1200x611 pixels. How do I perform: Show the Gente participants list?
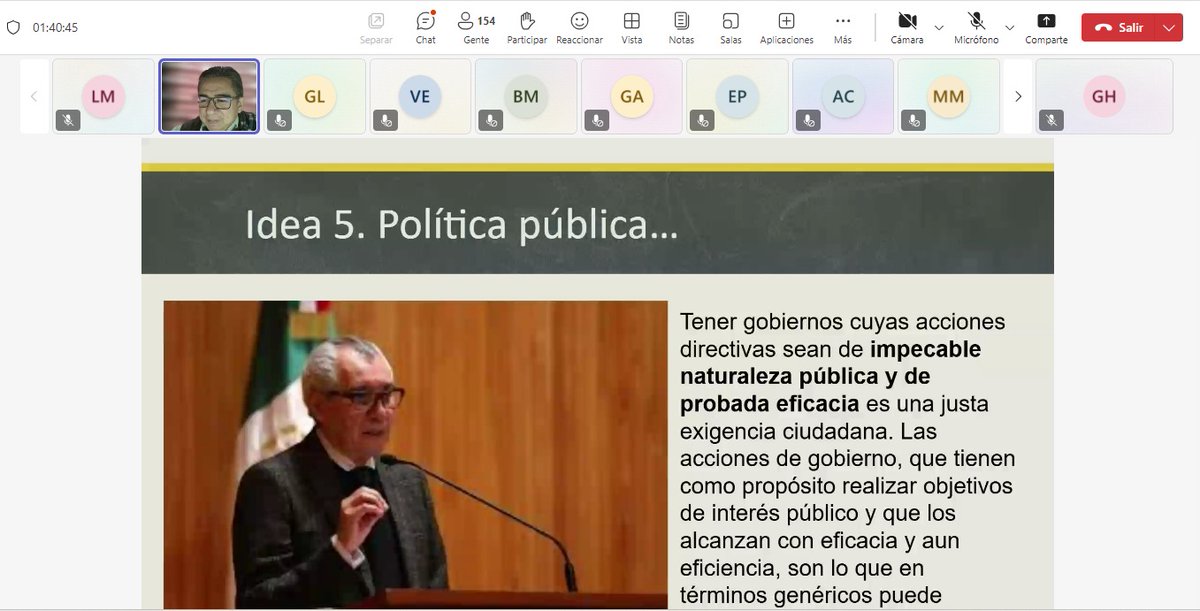476,27
